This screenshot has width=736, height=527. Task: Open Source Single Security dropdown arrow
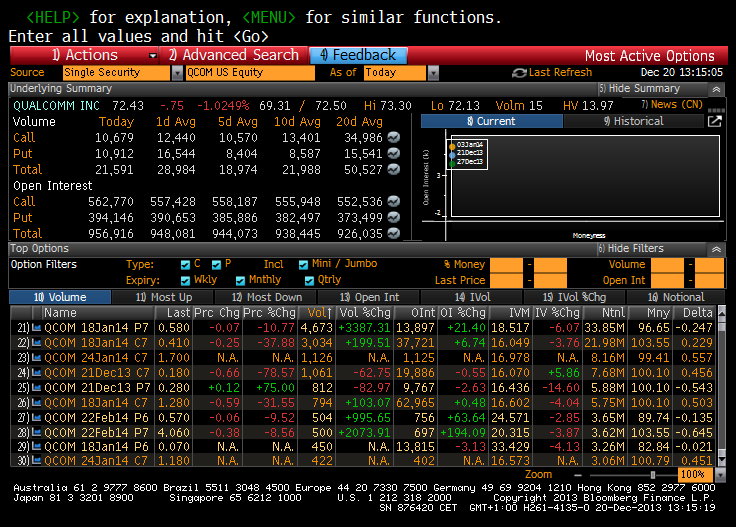click(177, 73)
